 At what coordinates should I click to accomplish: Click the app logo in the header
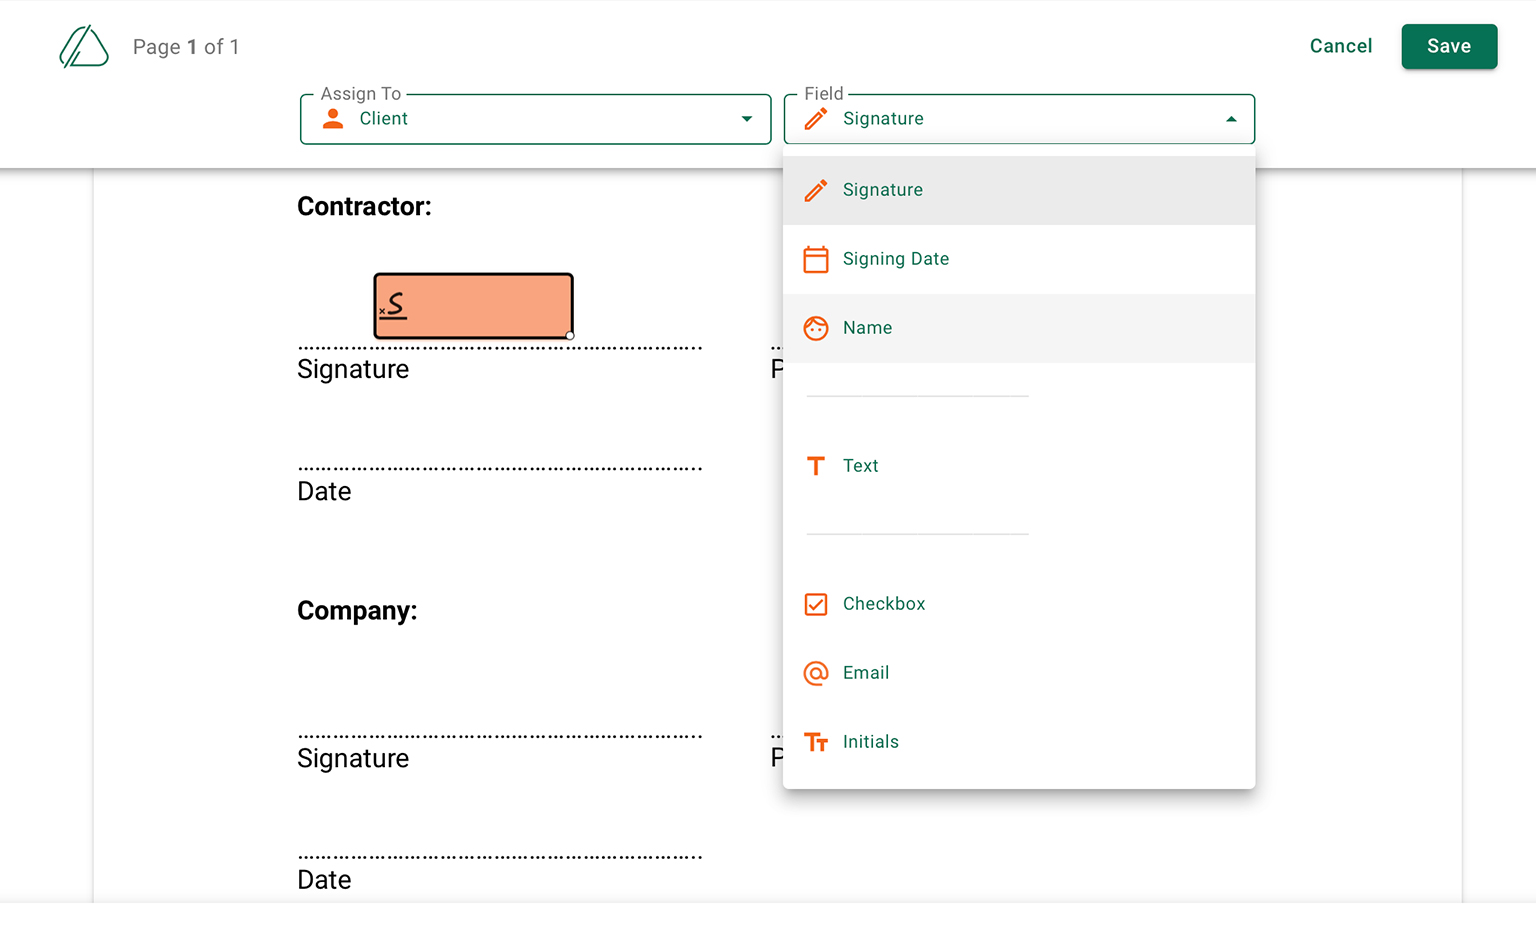click(84, 47)
